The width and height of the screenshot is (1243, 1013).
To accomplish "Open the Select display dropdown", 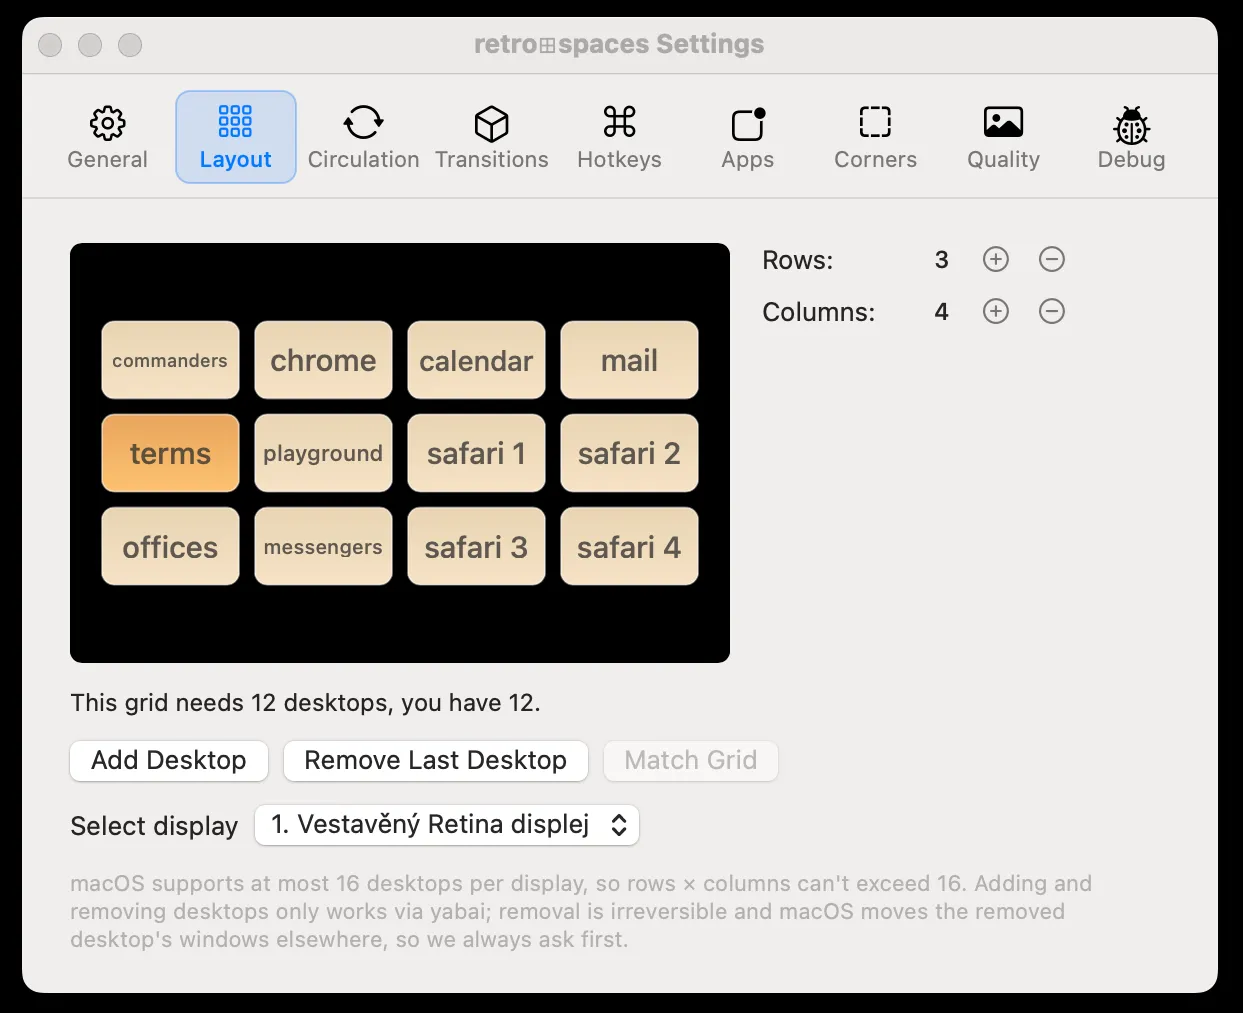I will [447, 825].
